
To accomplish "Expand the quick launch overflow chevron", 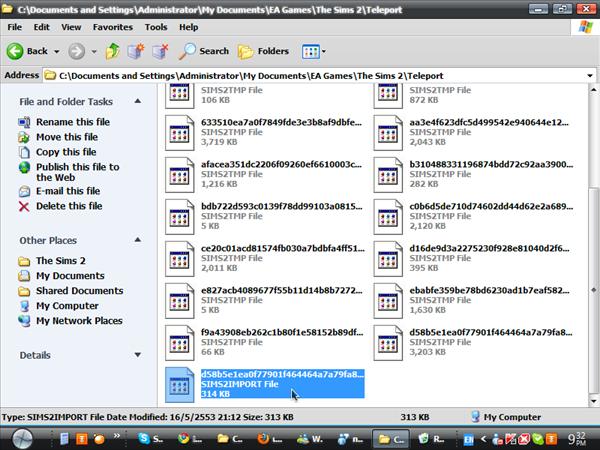I will 116,436.
